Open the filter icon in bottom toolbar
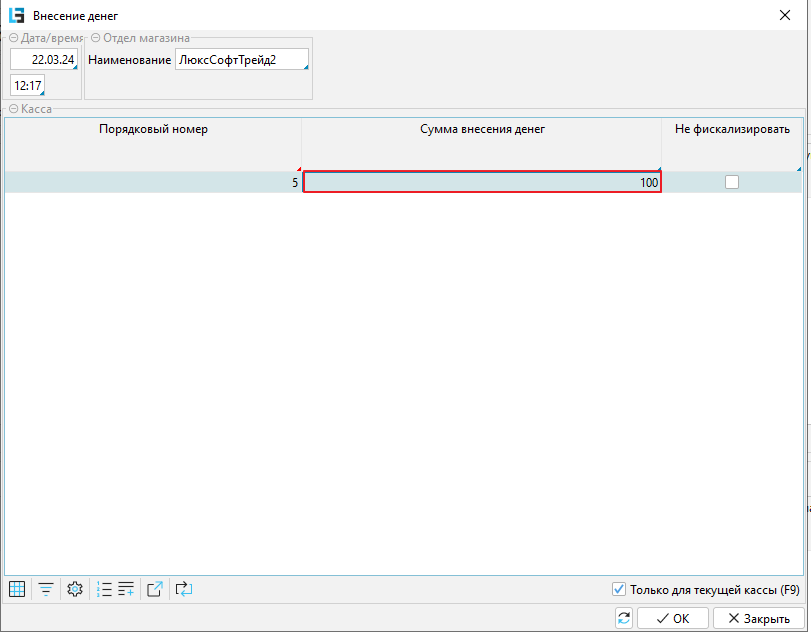The height and width of the screenshot is (634, 811). point(45,589)
